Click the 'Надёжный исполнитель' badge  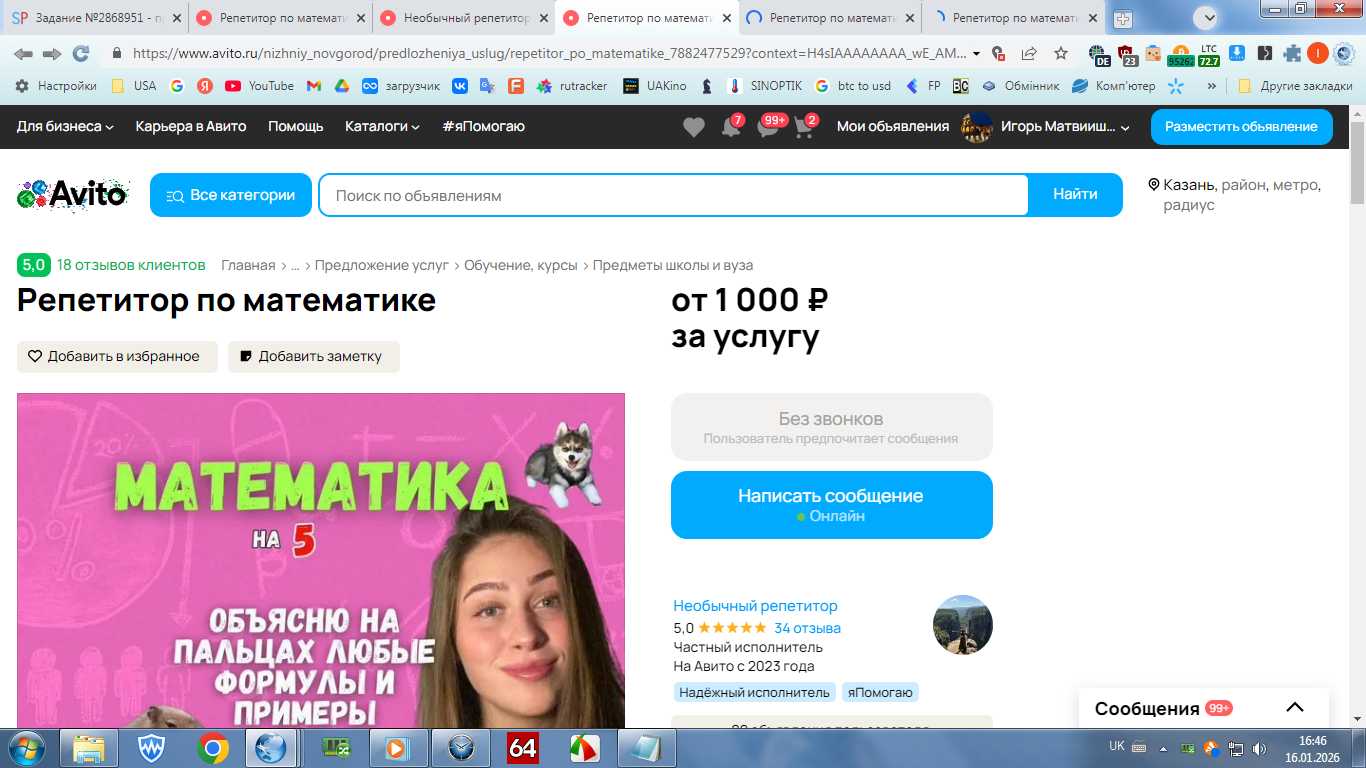click(754, 692)
